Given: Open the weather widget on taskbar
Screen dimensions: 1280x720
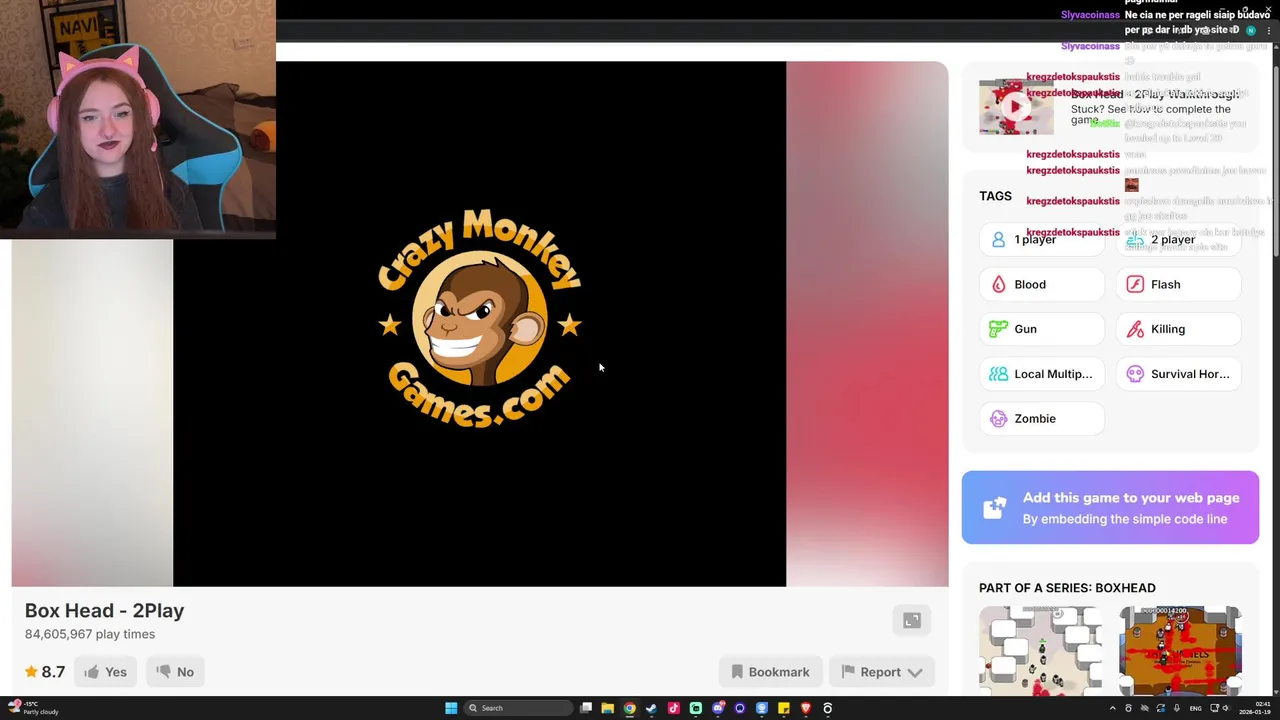Looking at the screenshot, I should click(33, 708).
